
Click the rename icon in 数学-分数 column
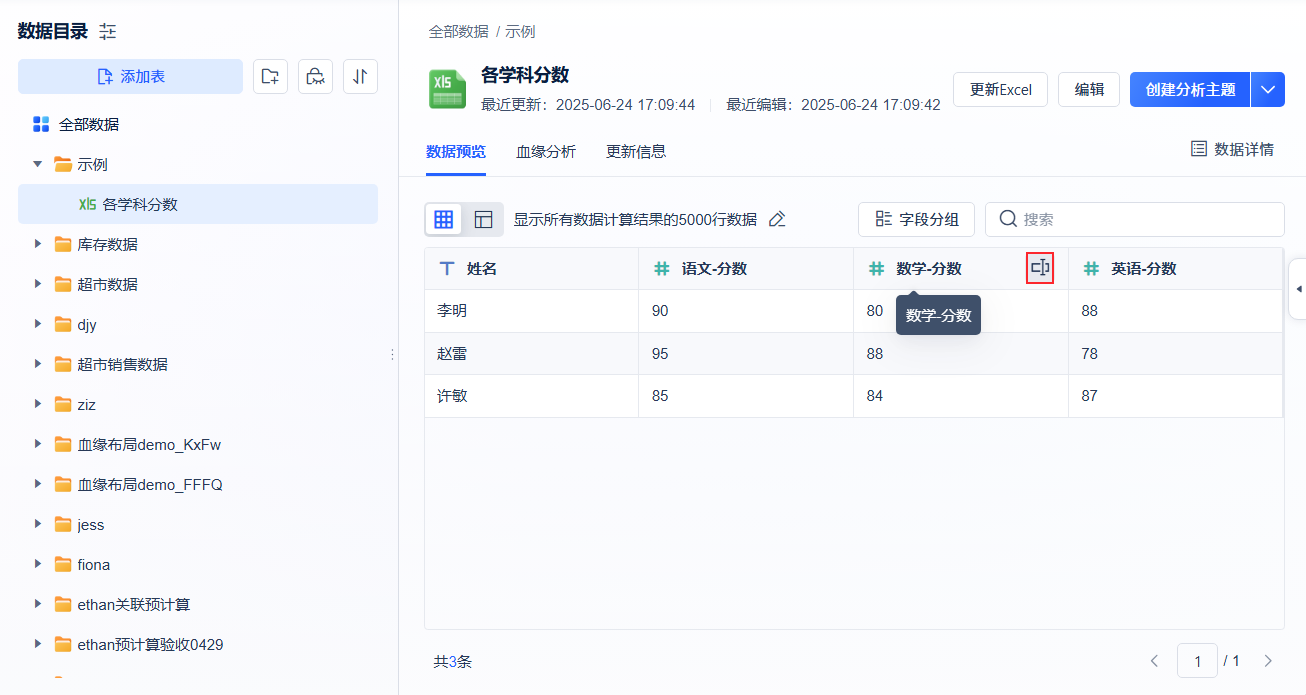[x=1040, y=268]
